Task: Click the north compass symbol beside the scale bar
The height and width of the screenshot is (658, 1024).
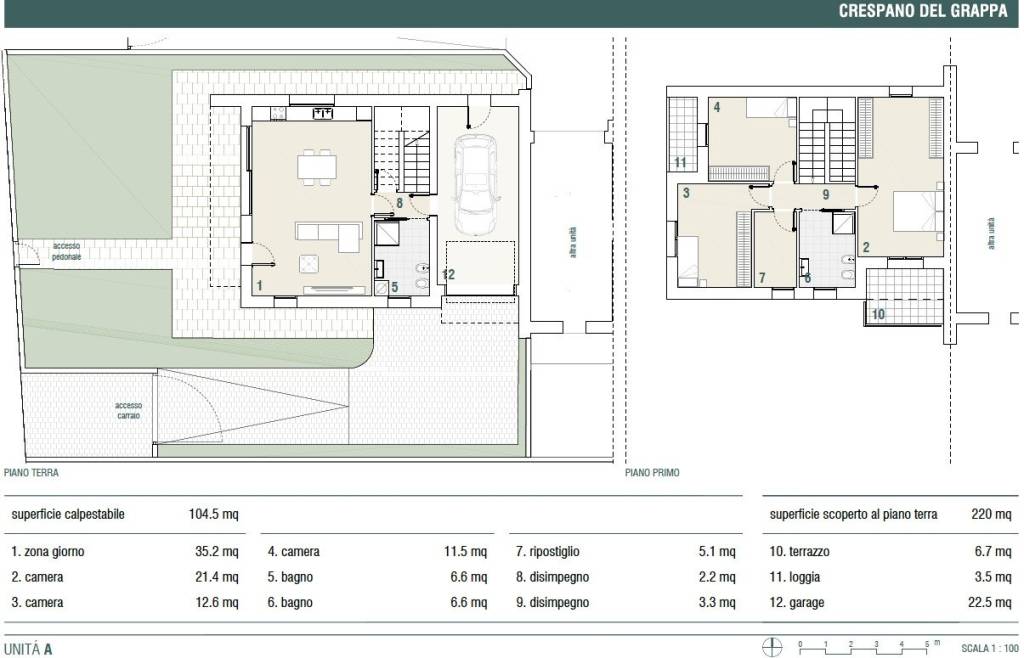Action: click(769, 647)
